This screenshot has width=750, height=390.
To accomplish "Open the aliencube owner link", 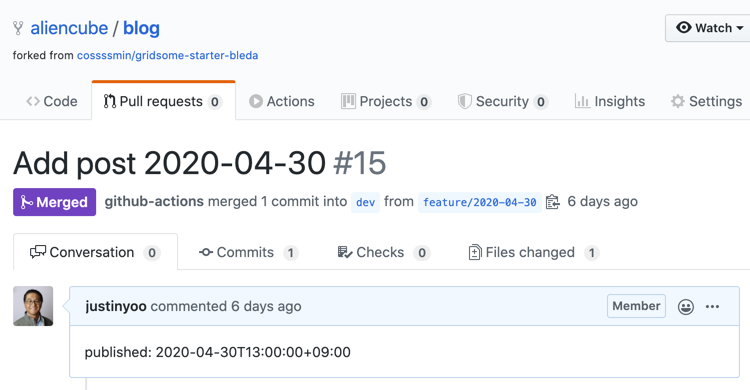I will click(69, 28).
